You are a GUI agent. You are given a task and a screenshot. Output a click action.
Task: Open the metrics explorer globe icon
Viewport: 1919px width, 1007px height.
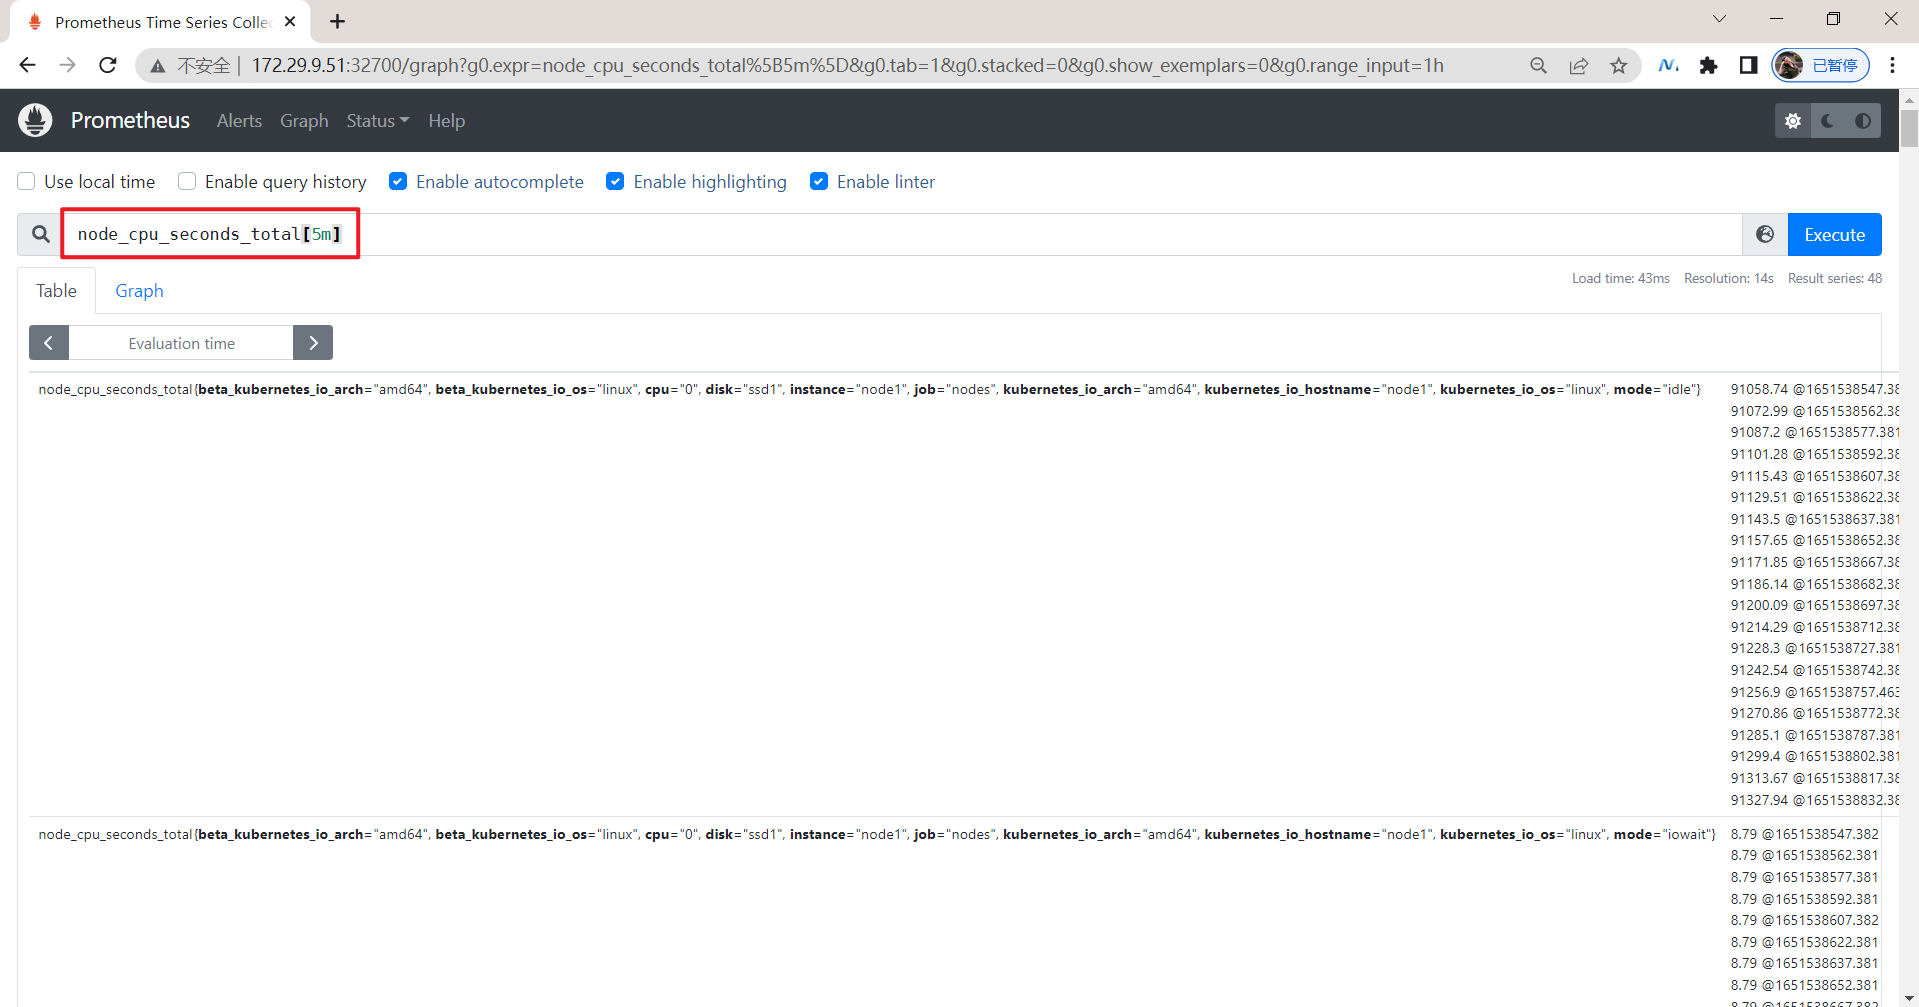point(1765,234)
